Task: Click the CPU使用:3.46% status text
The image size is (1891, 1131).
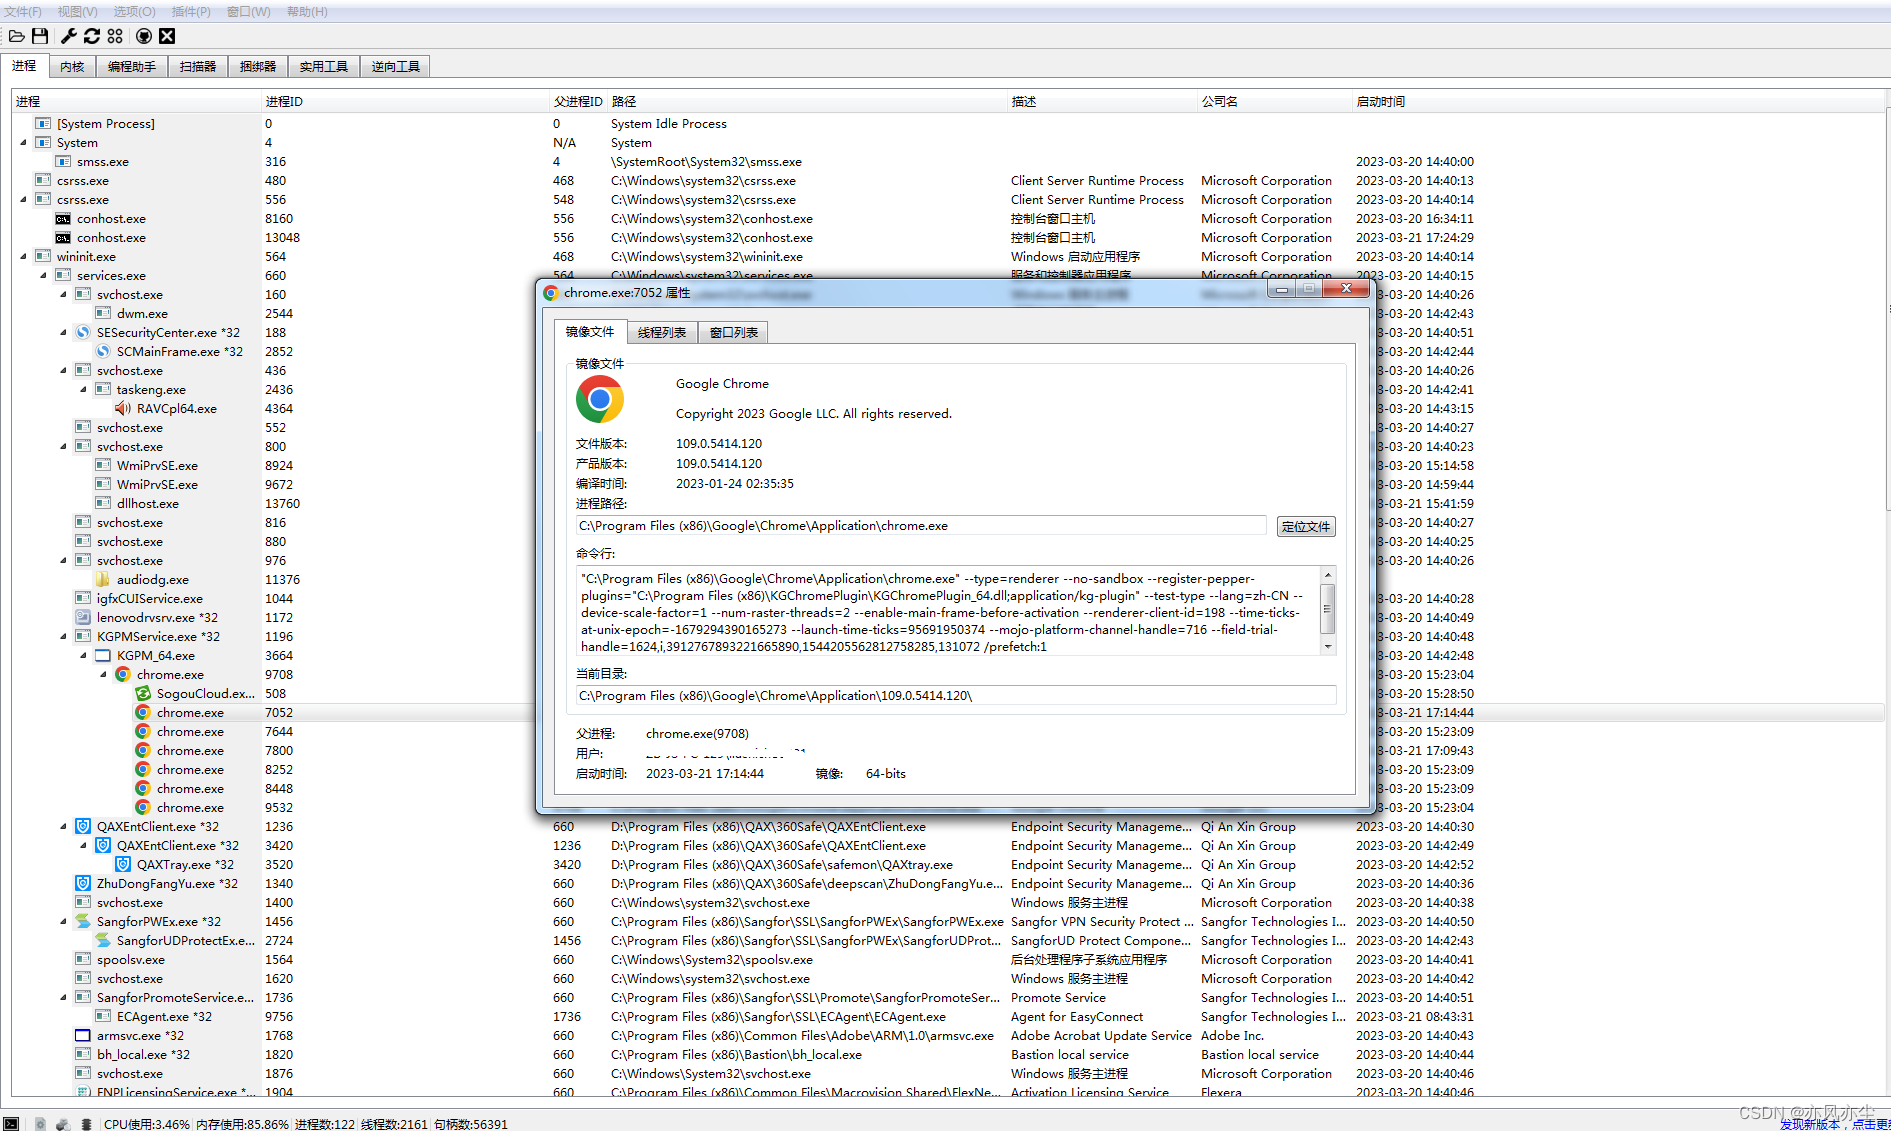Action: (146, 1124)
